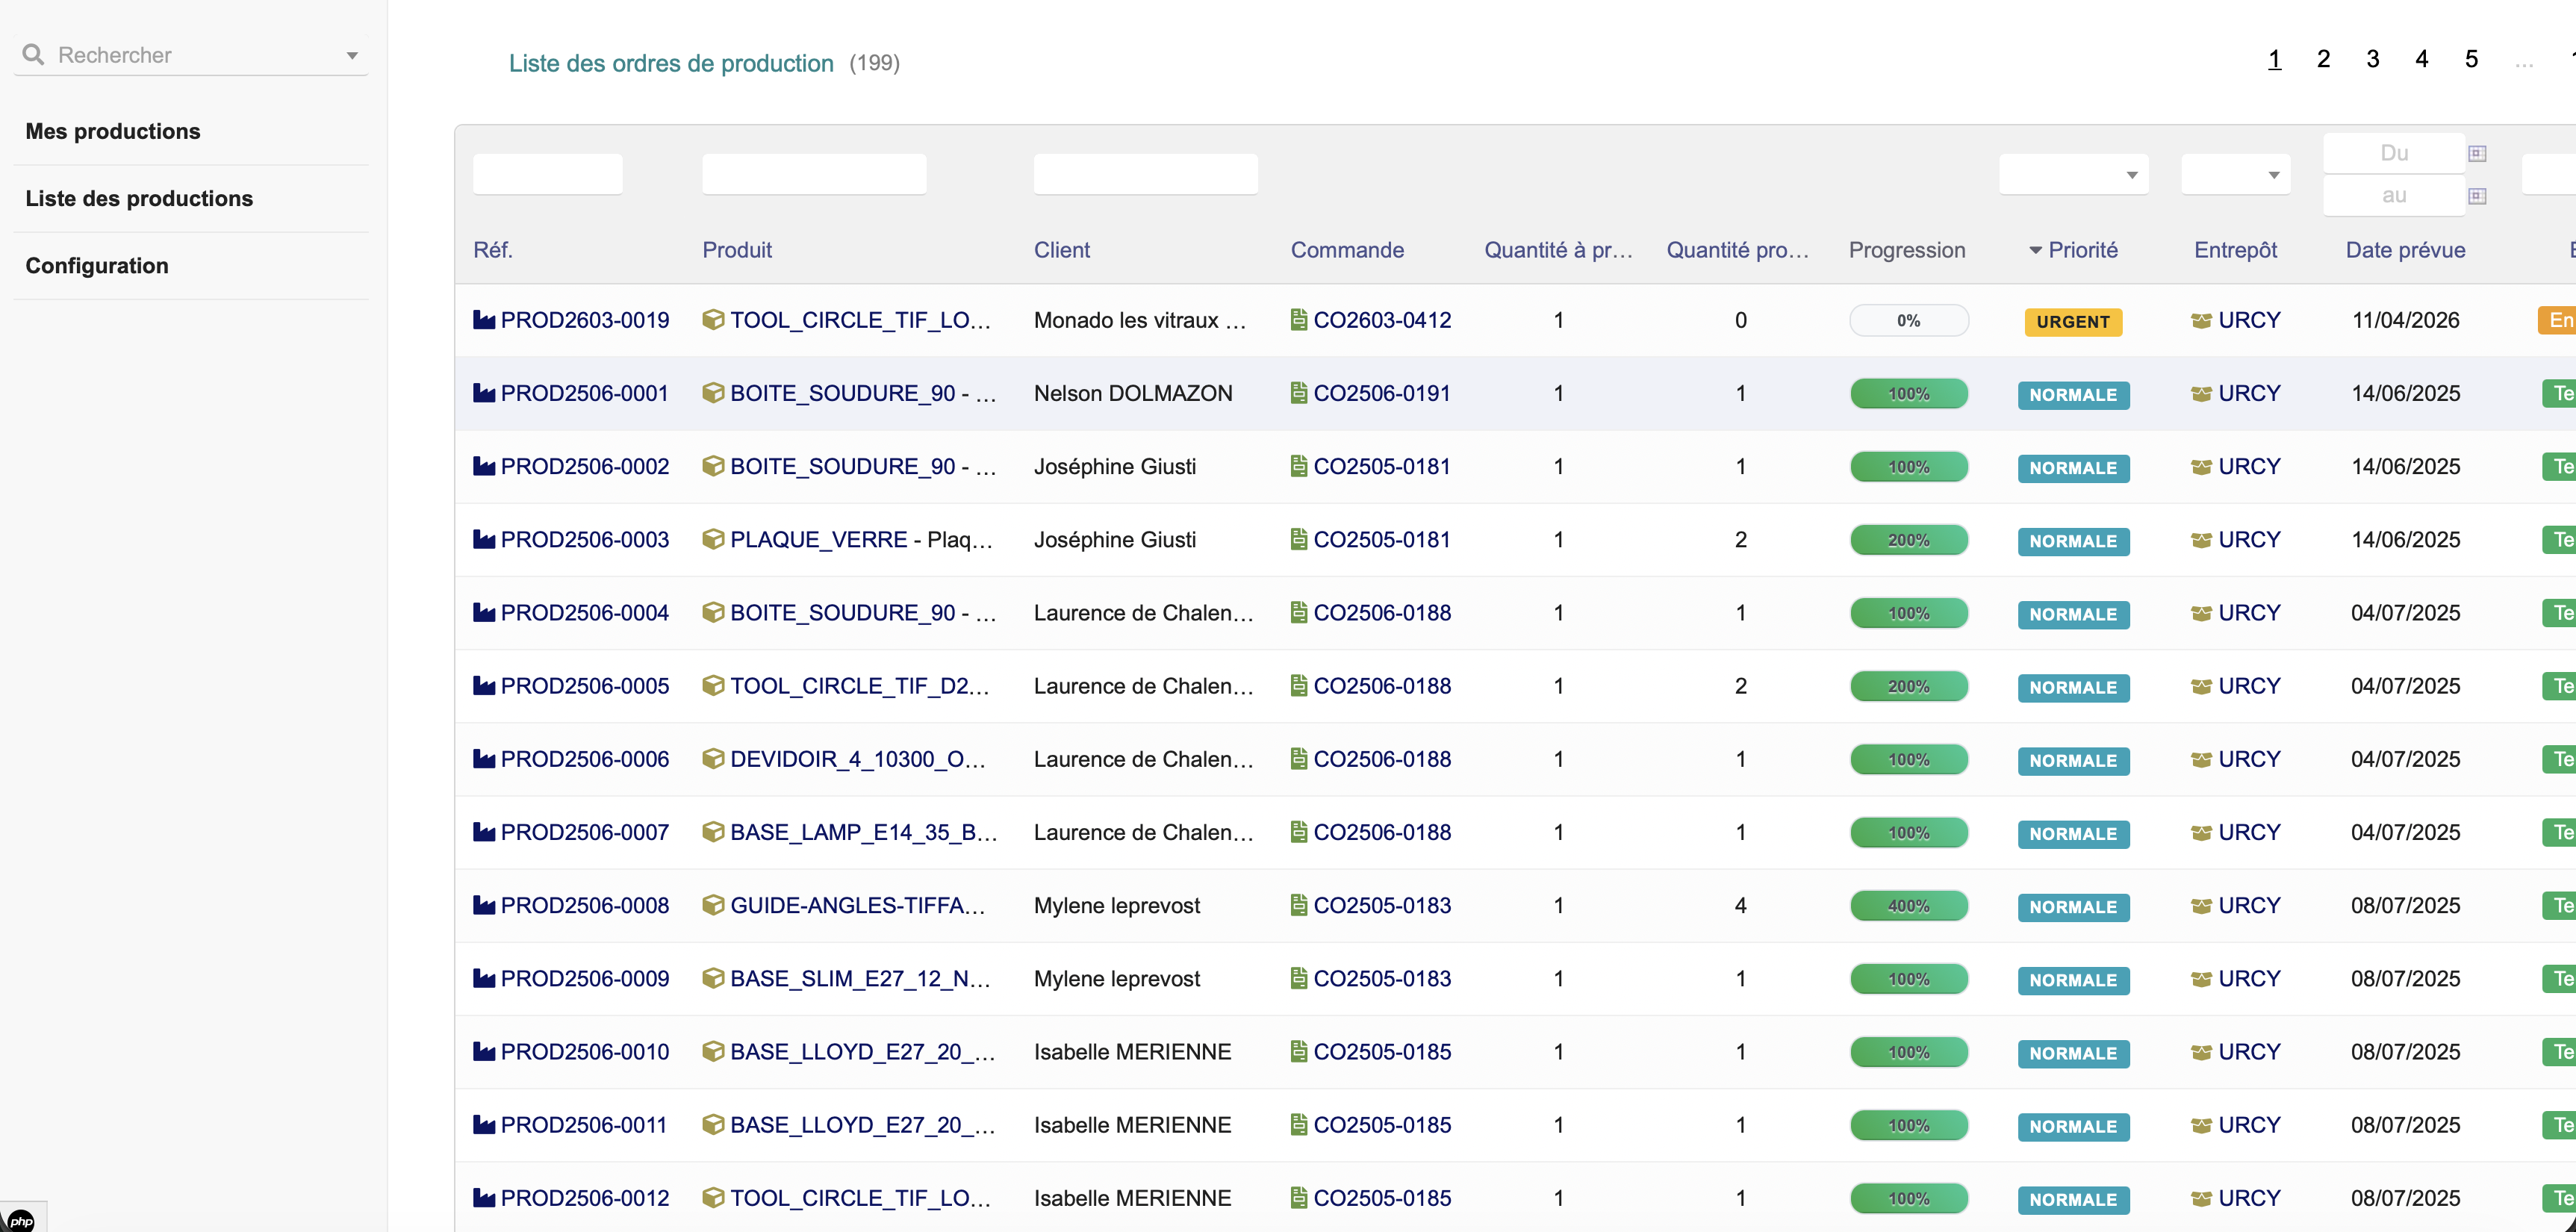2576x1232 pixels.
Task: Open production order PROD2506-0008
Action: click(x=585, y=906)
